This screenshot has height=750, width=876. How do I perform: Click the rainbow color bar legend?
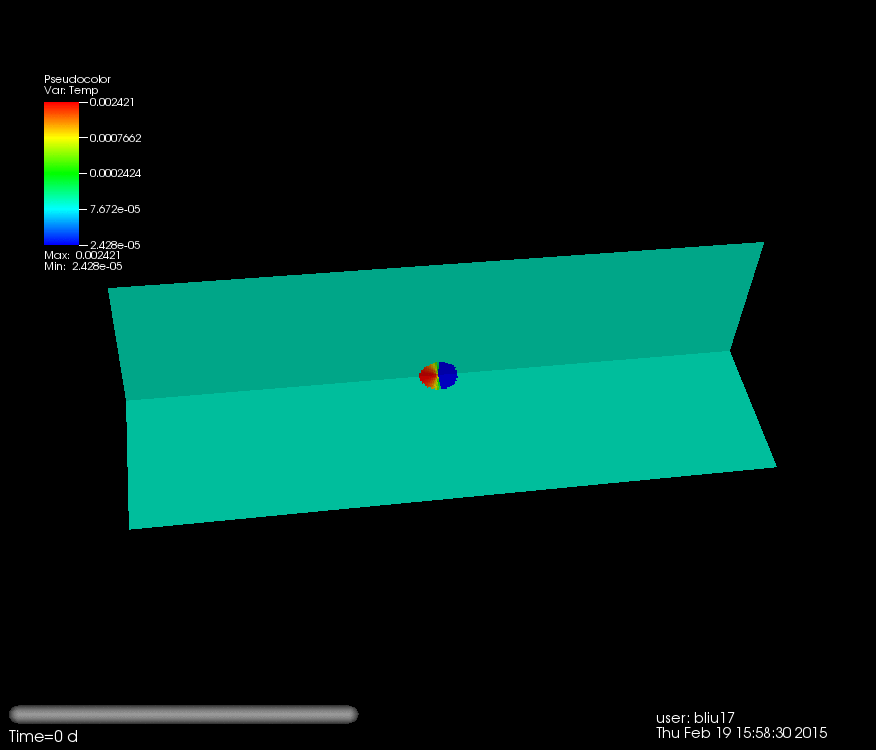(61, 173)
